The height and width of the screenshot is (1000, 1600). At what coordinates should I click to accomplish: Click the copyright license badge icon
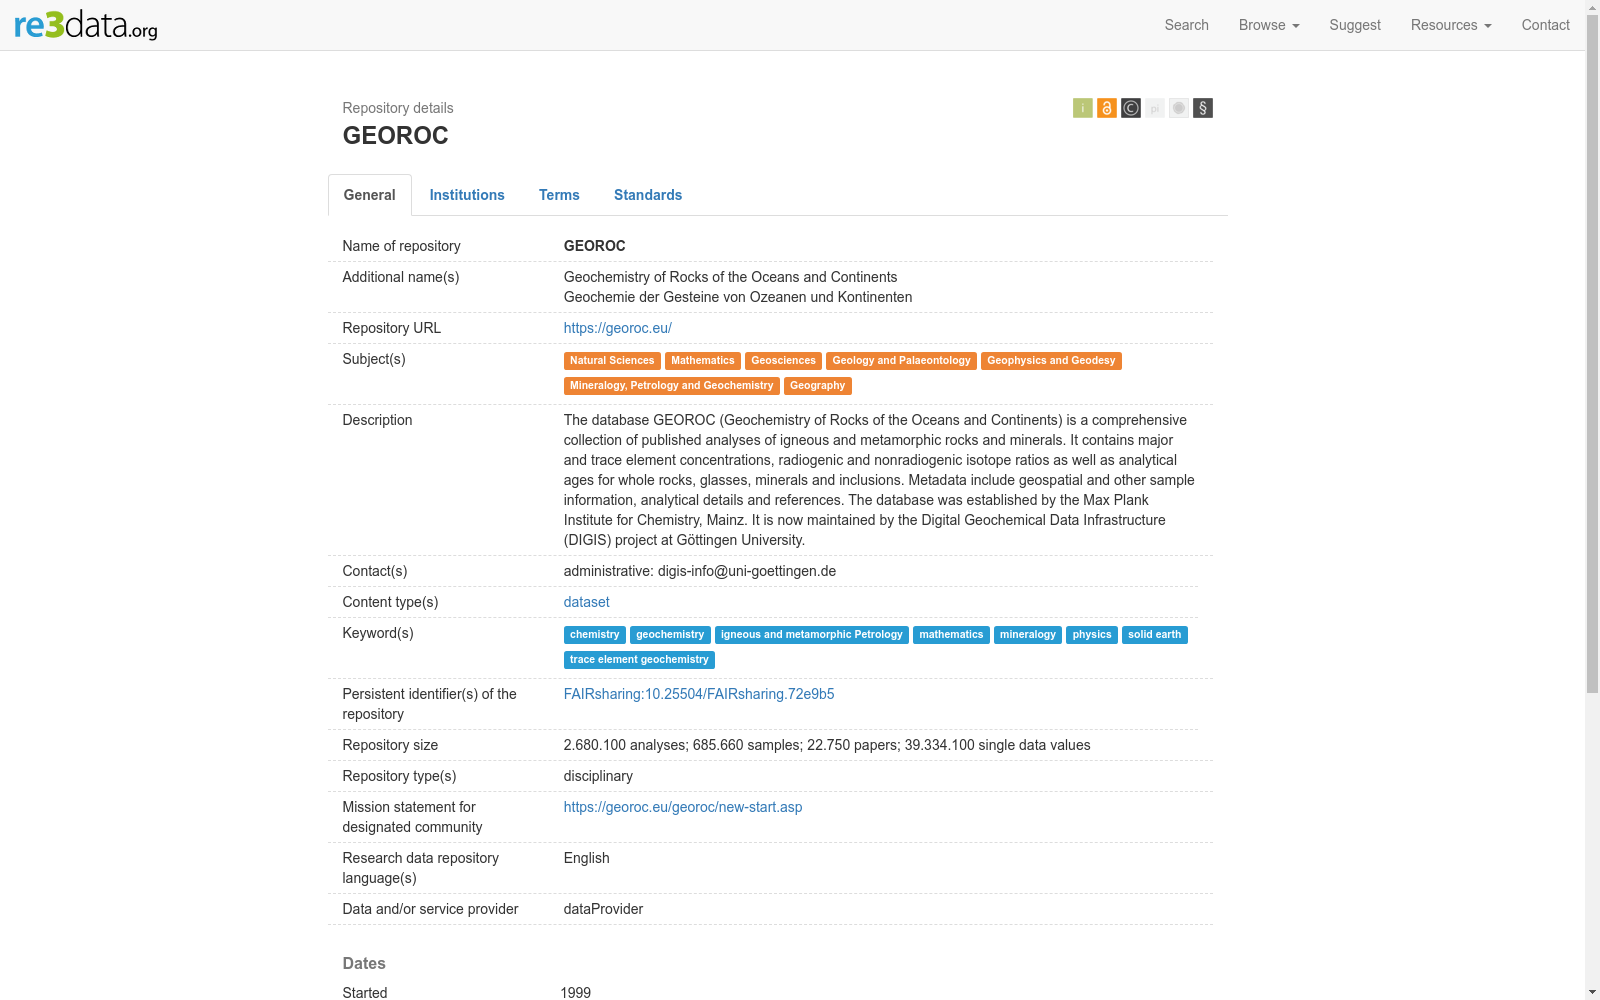click(1131, 108)
